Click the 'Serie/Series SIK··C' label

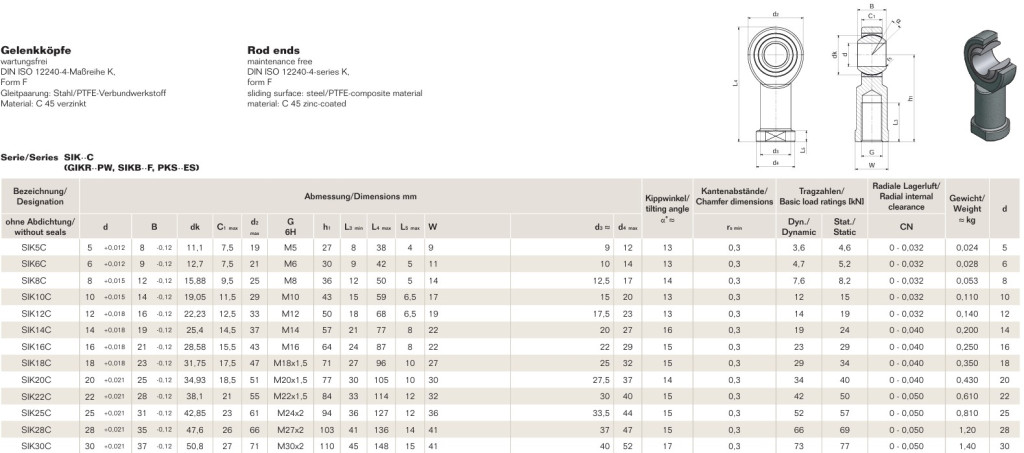click(x=48, y=158)
